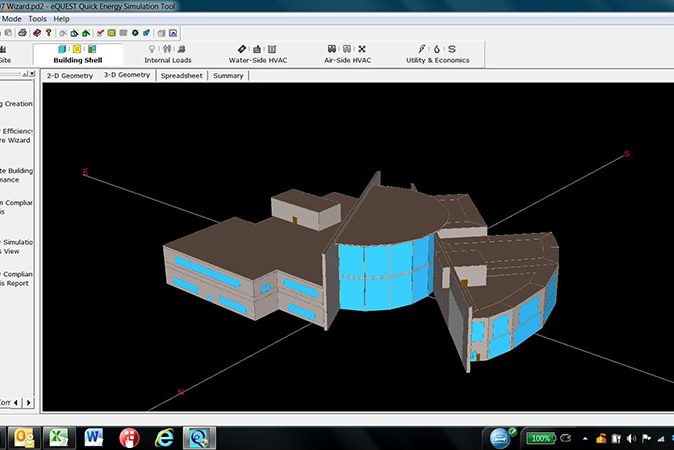Open Excel from the taskbar
Image resolution: width=674 pixels, height=450 pixels.
[59, 437]
